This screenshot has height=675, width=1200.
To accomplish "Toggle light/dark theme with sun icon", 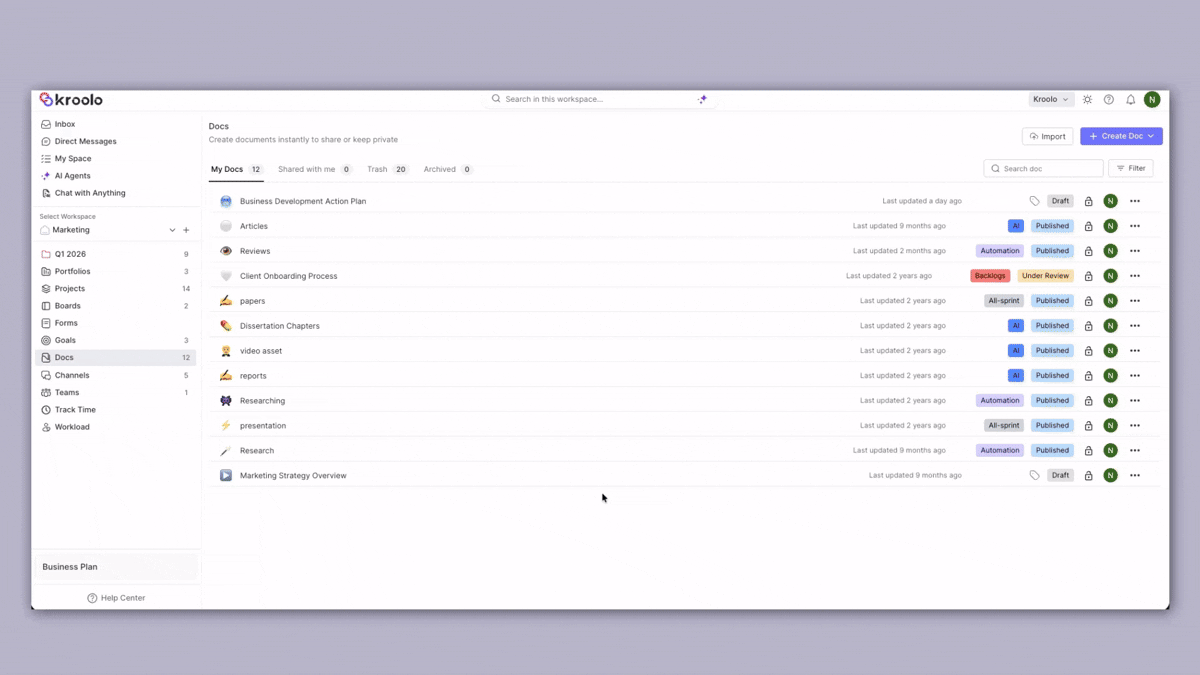I will [1087, 99].
